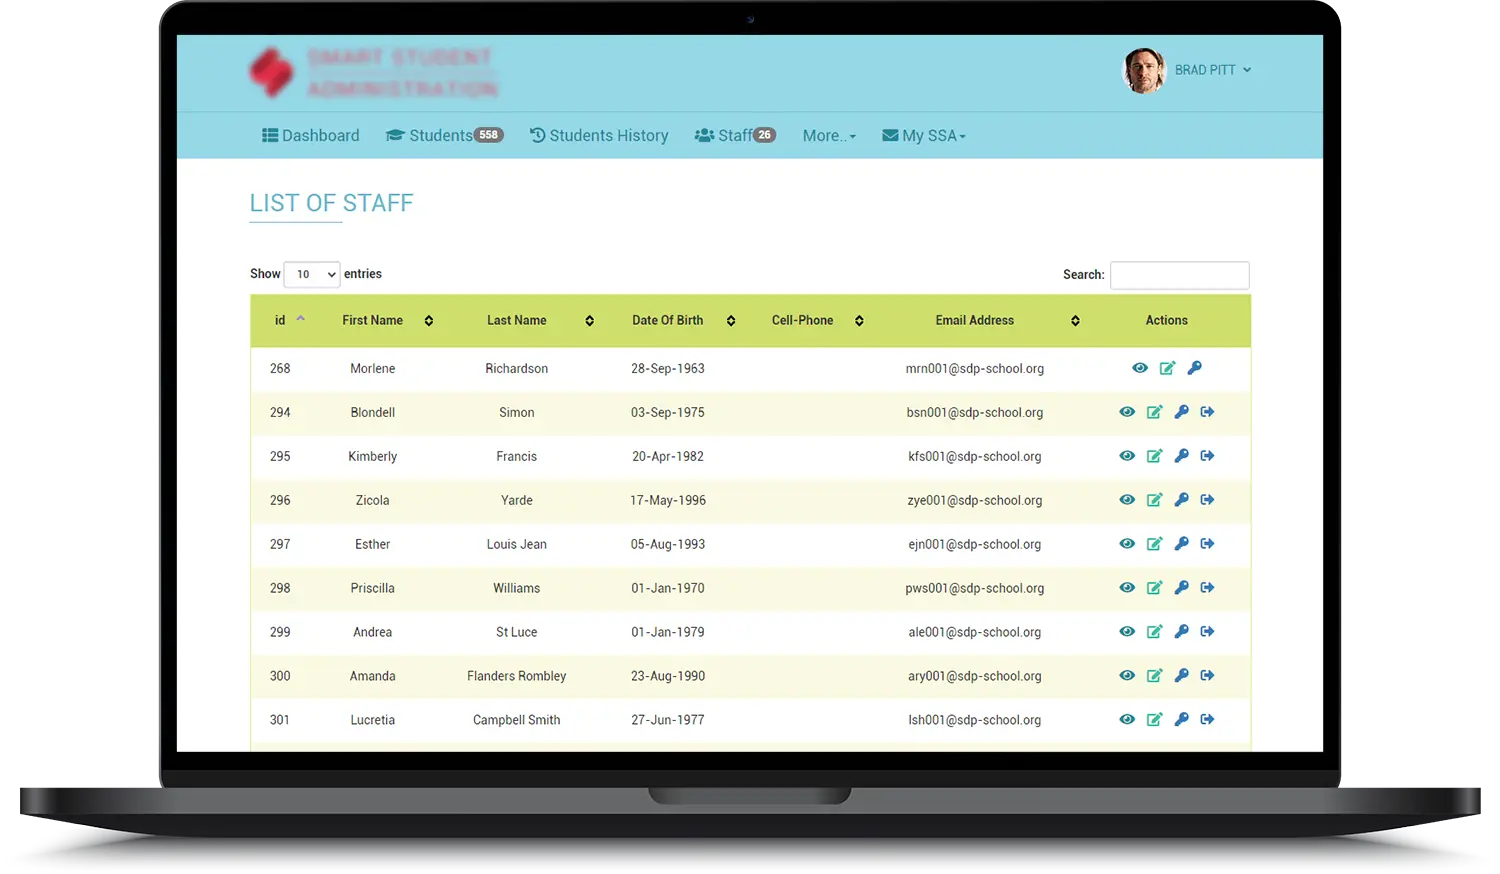Click last name cell Flanders Rombley
This screenshot has height=874, width=1500.
(x=517, y=677)
